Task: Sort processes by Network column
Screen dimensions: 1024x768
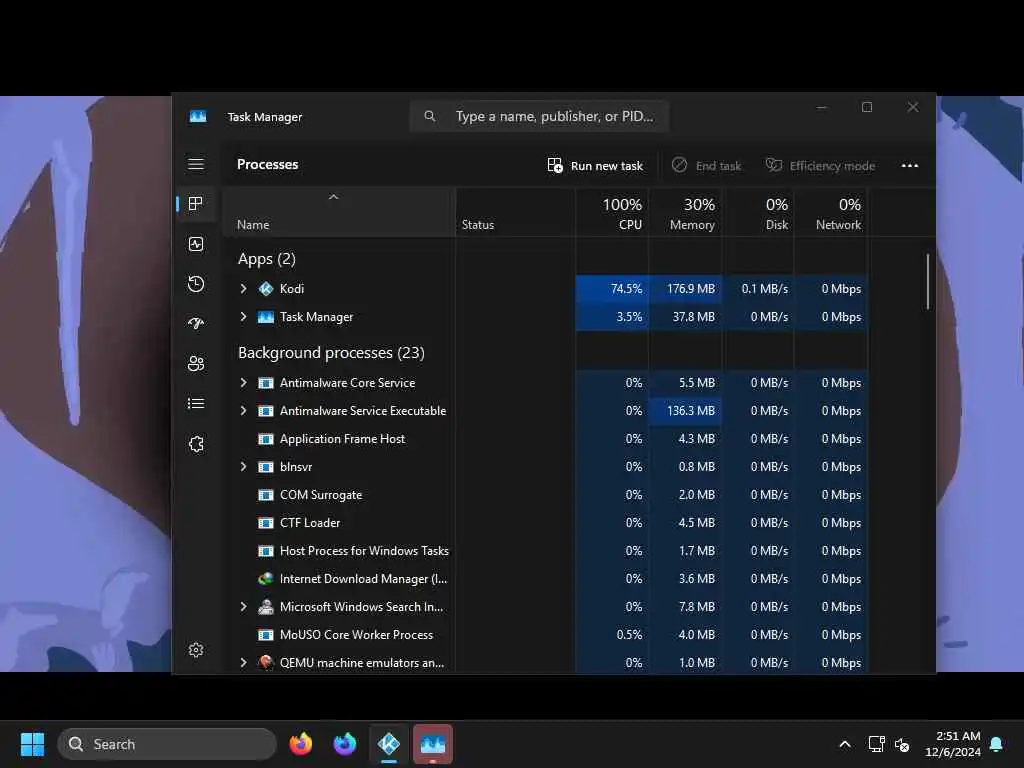Action: click(x=831, y=213)
